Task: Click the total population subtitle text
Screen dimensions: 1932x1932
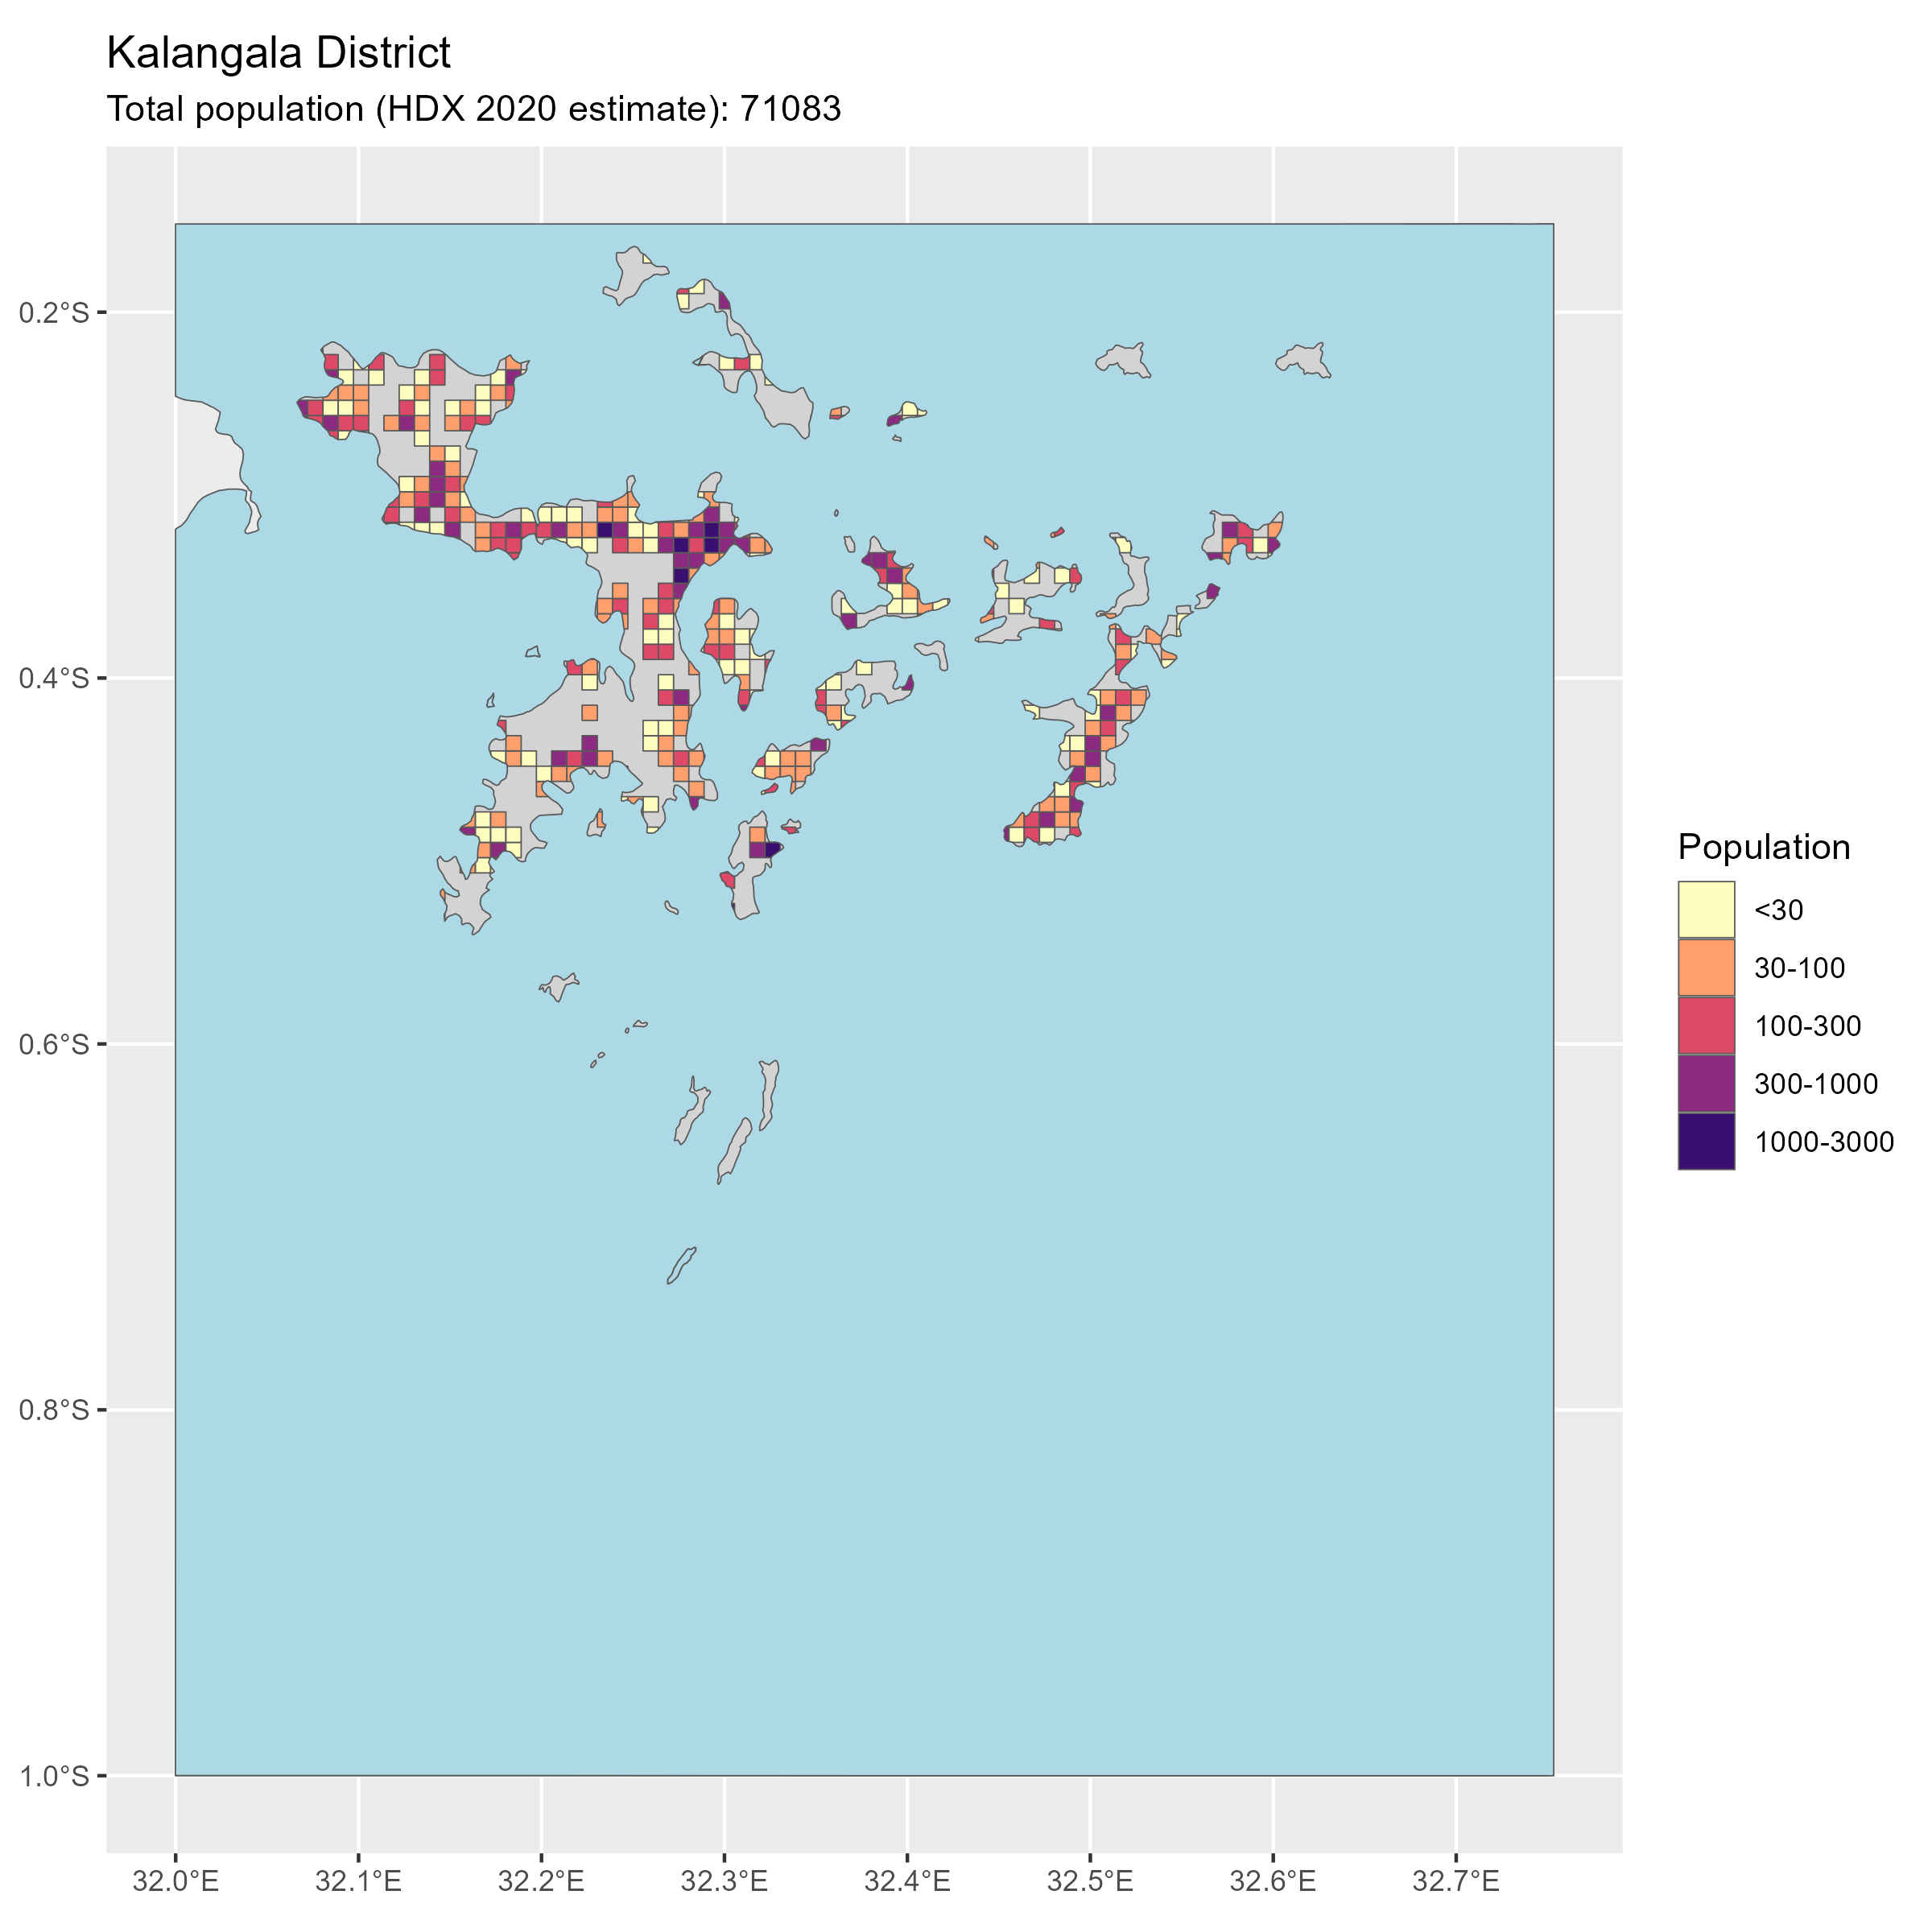Action: 473,108
